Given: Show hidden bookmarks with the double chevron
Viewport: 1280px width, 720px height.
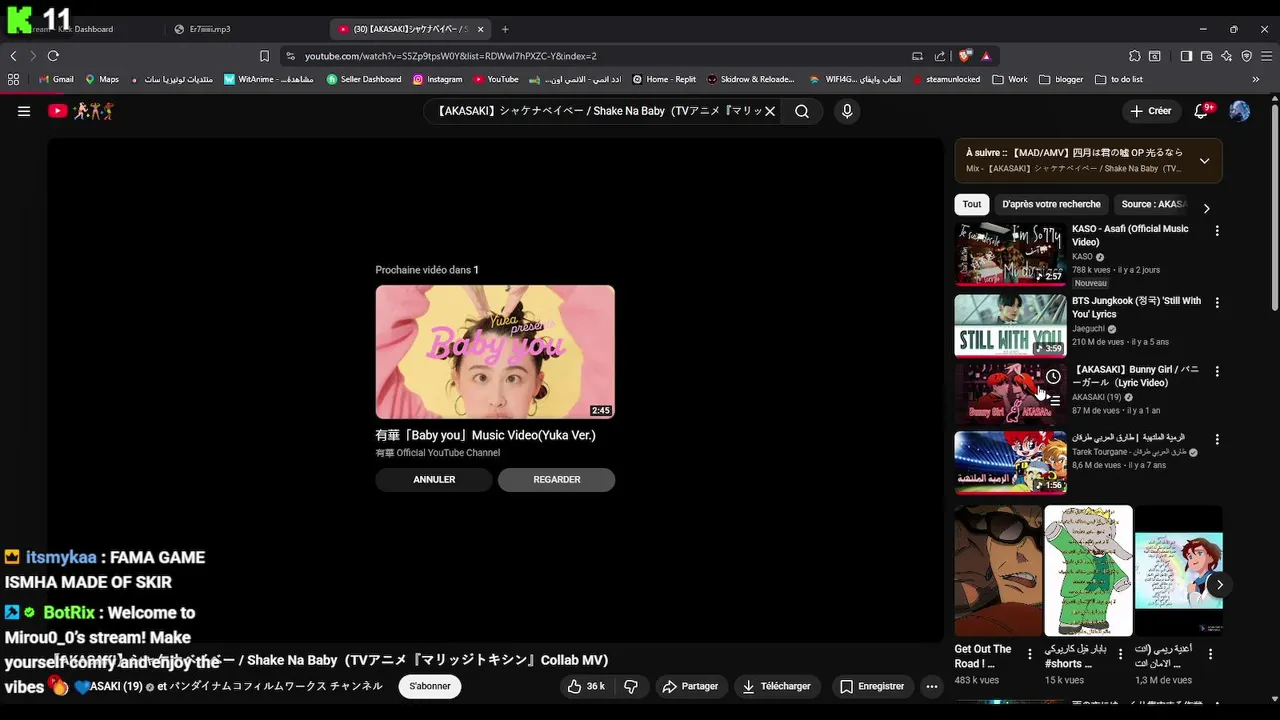Looking at the screenshot, I should 1258,79.
